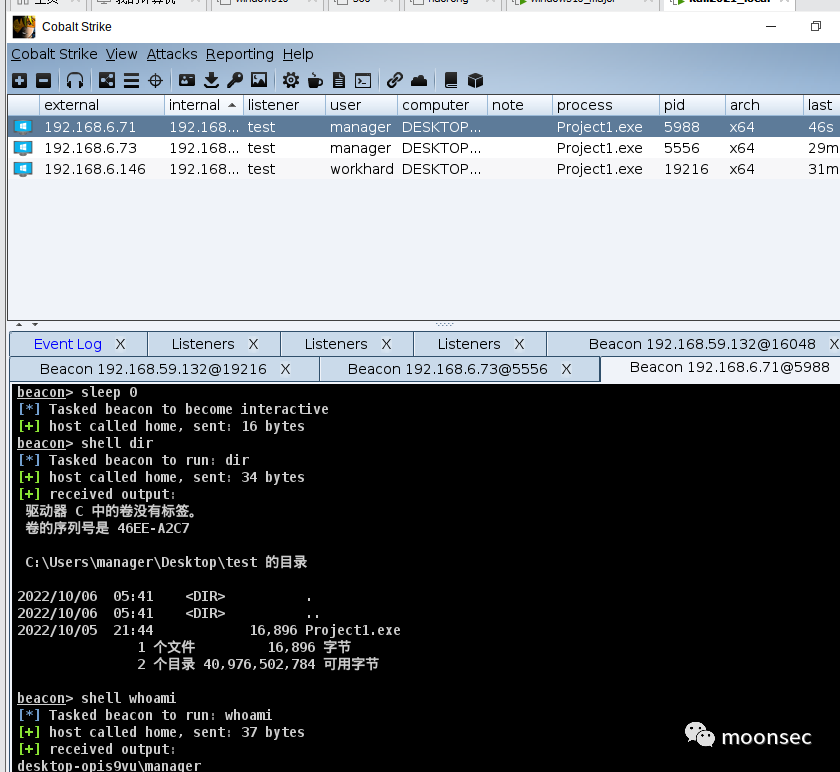Open the credentials card icon
840x772 pixels.
tap(187, 80)
